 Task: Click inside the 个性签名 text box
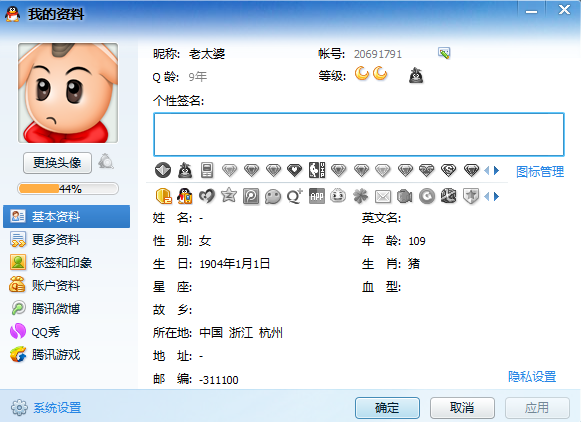coord(359,134)
